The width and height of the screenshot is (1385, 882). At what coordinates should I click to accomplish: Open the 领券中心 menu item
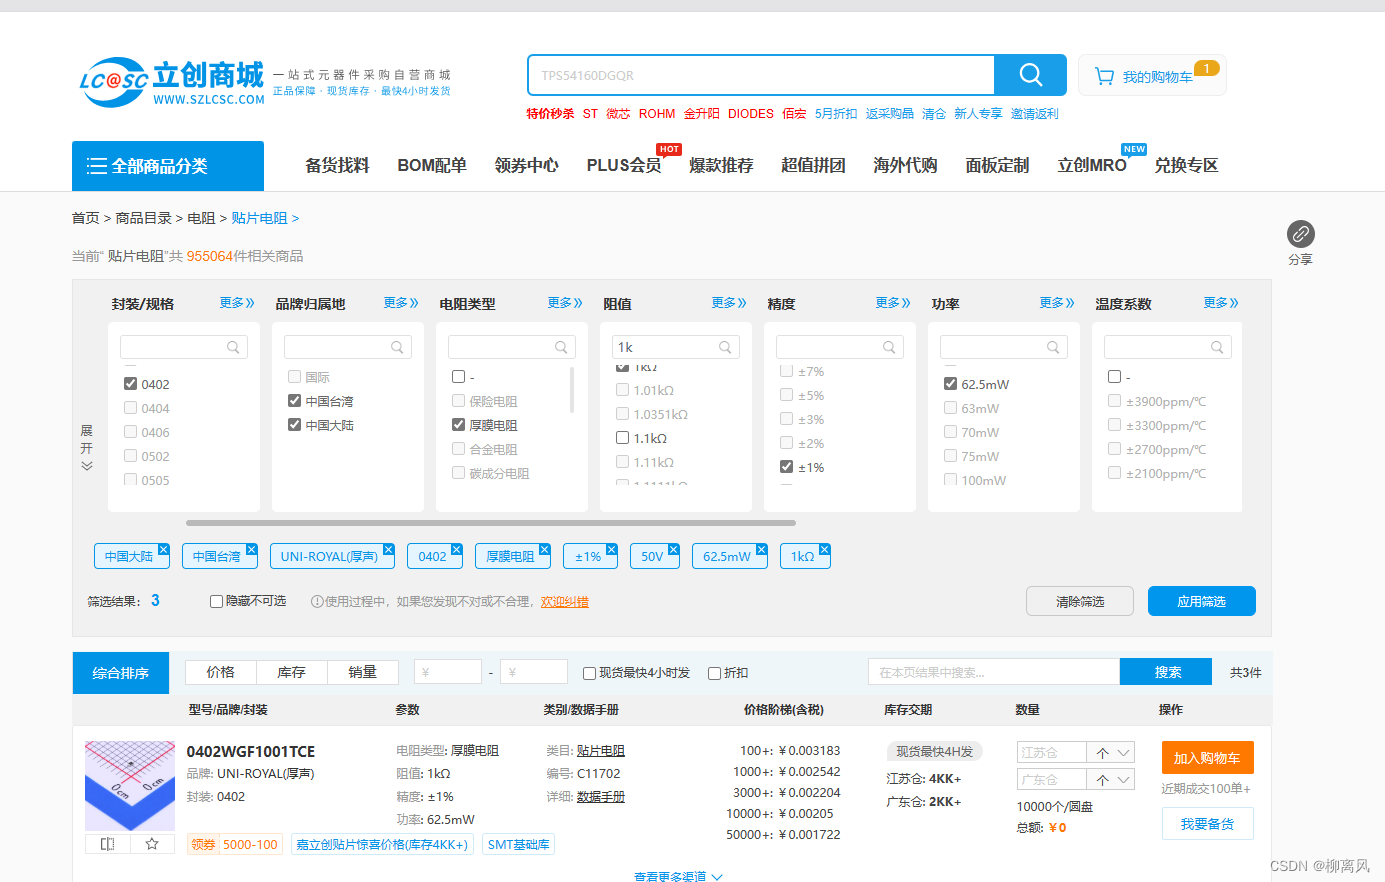coord(526,165)
